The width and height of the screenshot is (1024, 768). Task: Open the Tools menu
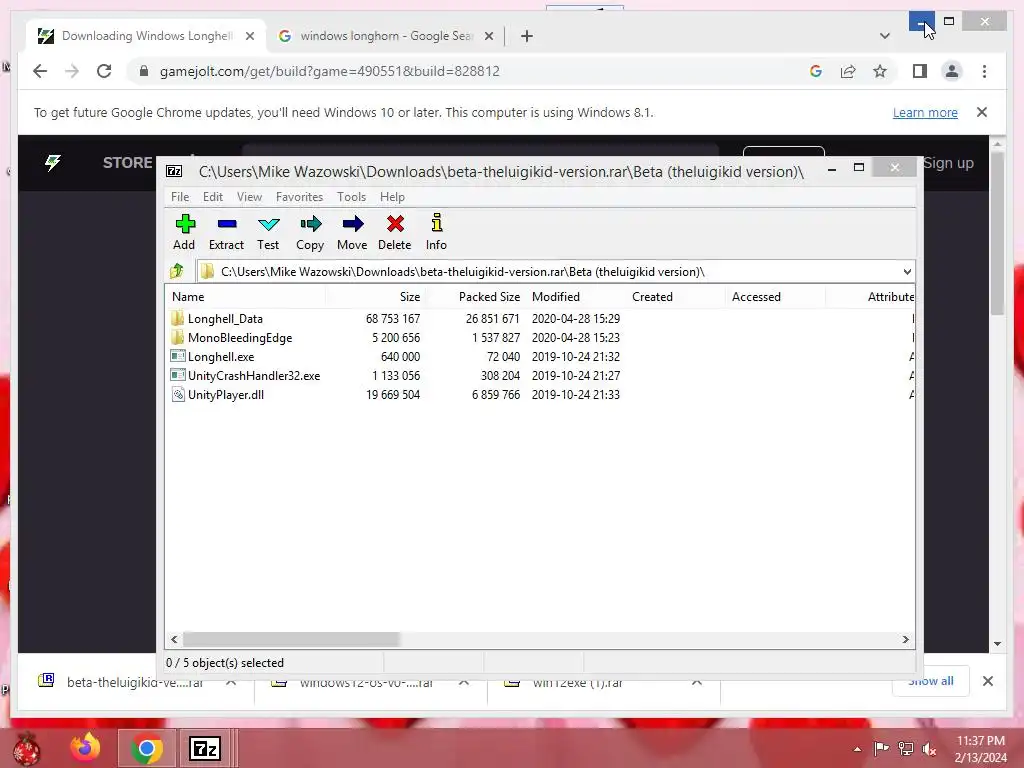[351, 197]
